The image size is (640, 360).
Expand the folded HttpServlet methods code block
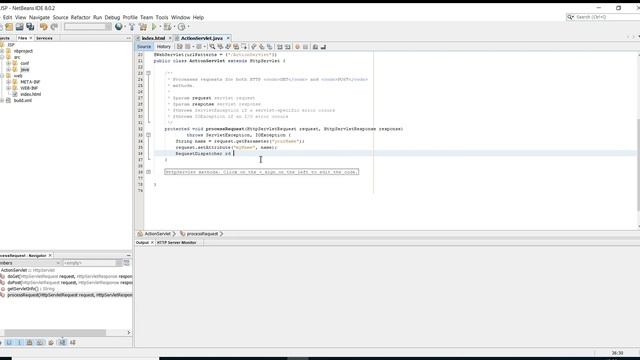click(x=149, y=172)
